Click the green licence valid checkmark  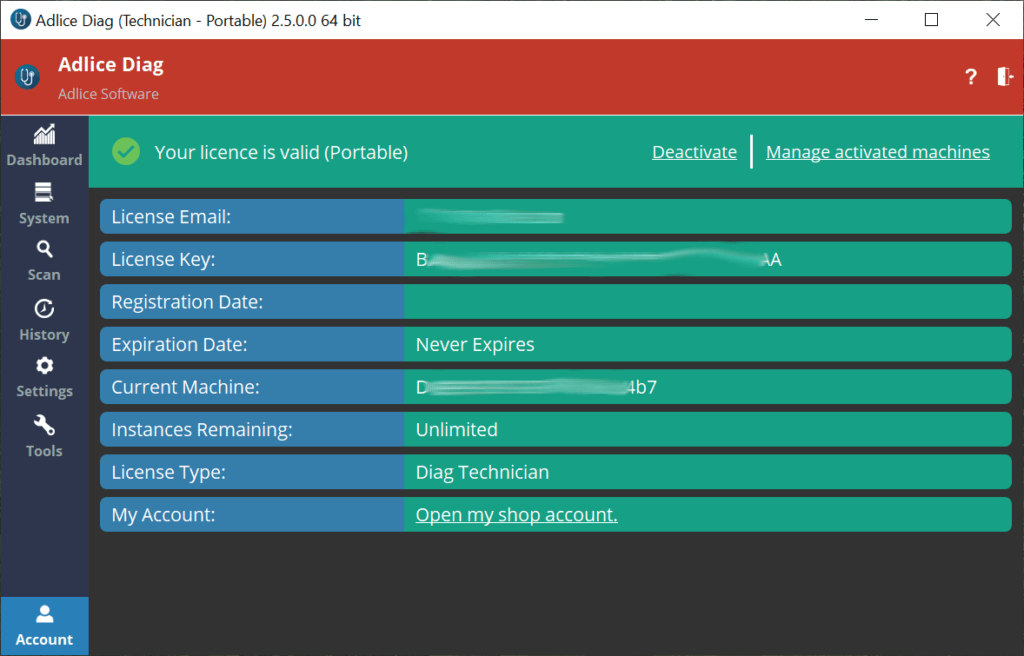126,152
